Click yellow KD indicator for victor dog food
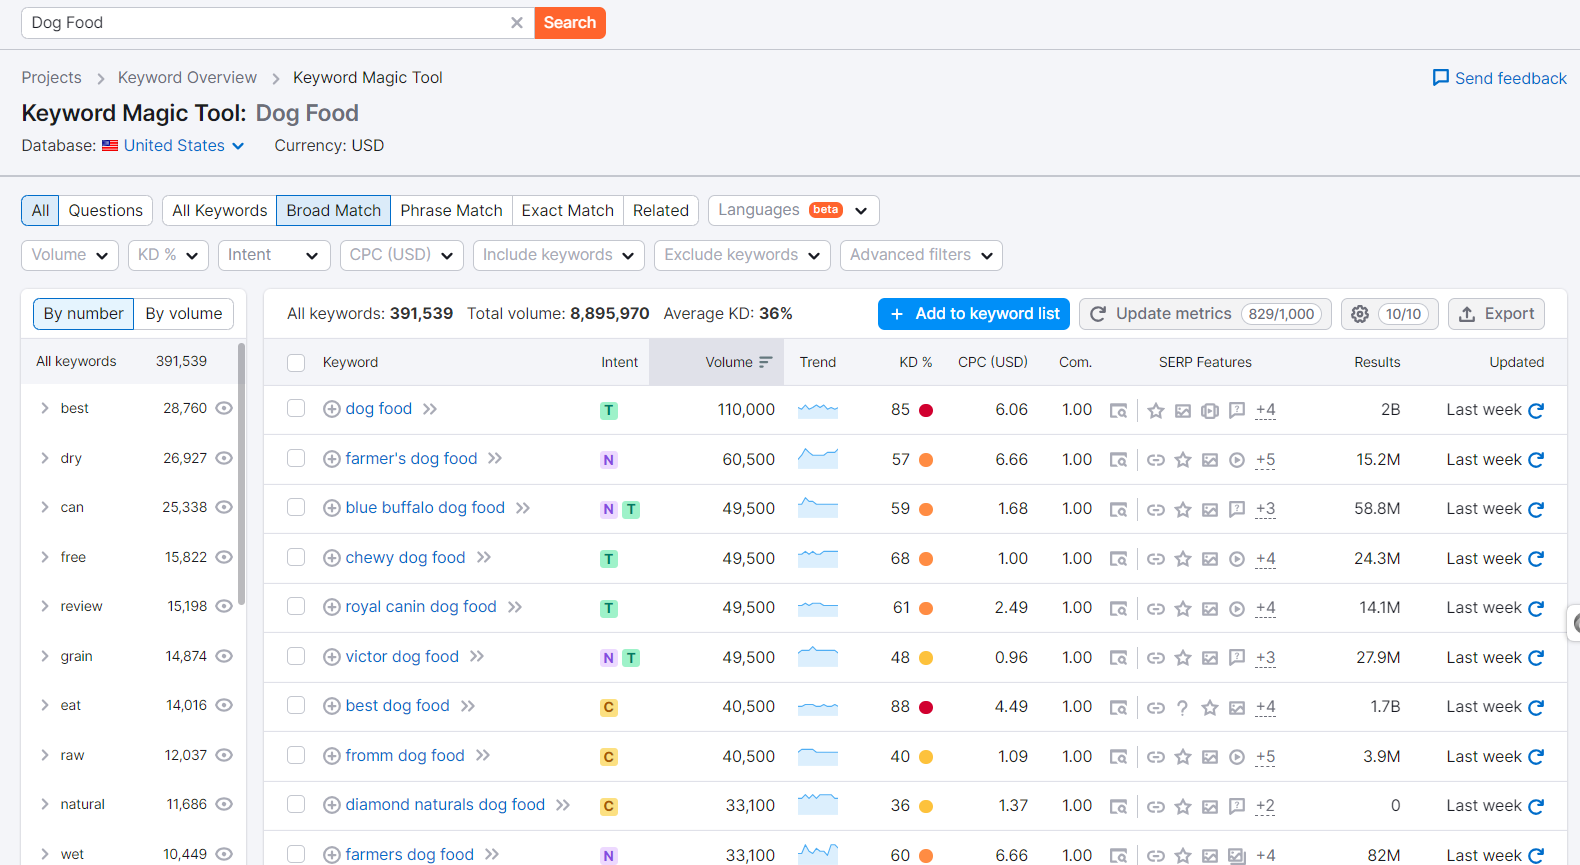This screenshot has width=1580, height=865. [x=926, y=658]
